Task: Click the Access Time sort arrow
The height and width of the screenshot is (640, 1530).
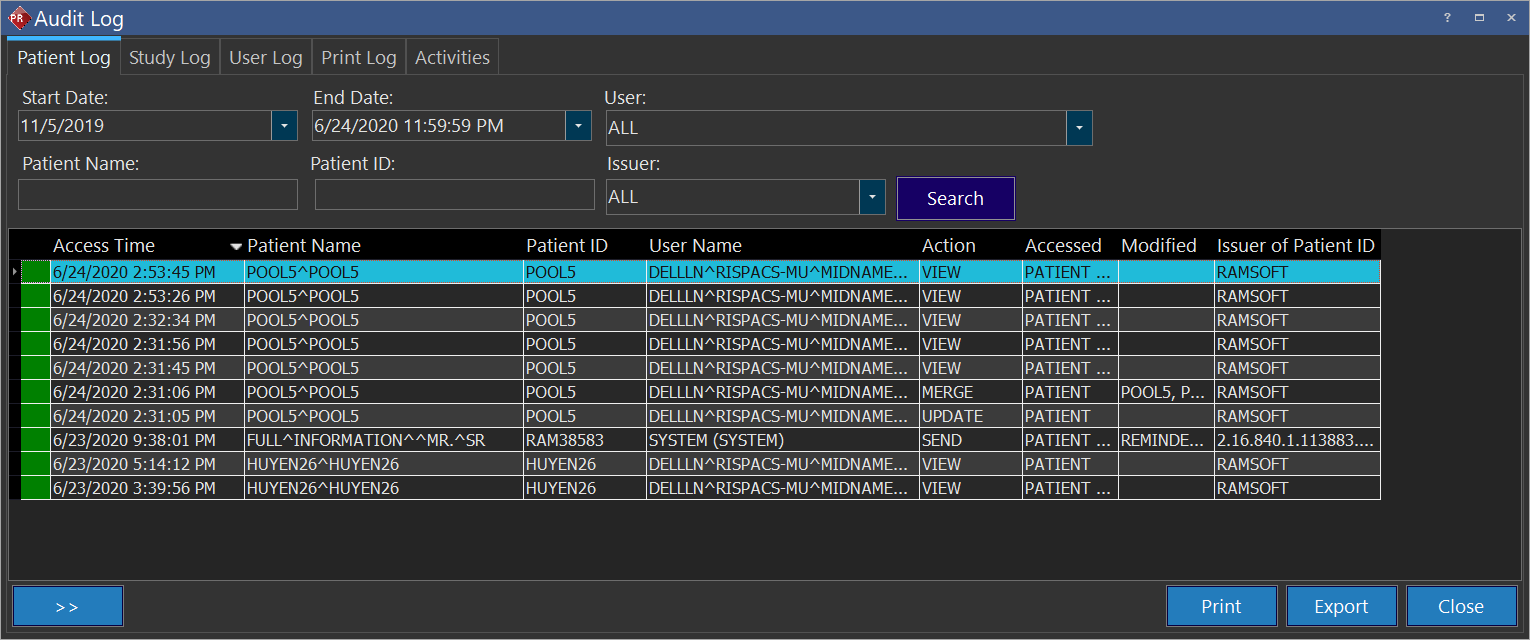Action: pos(236,246)
